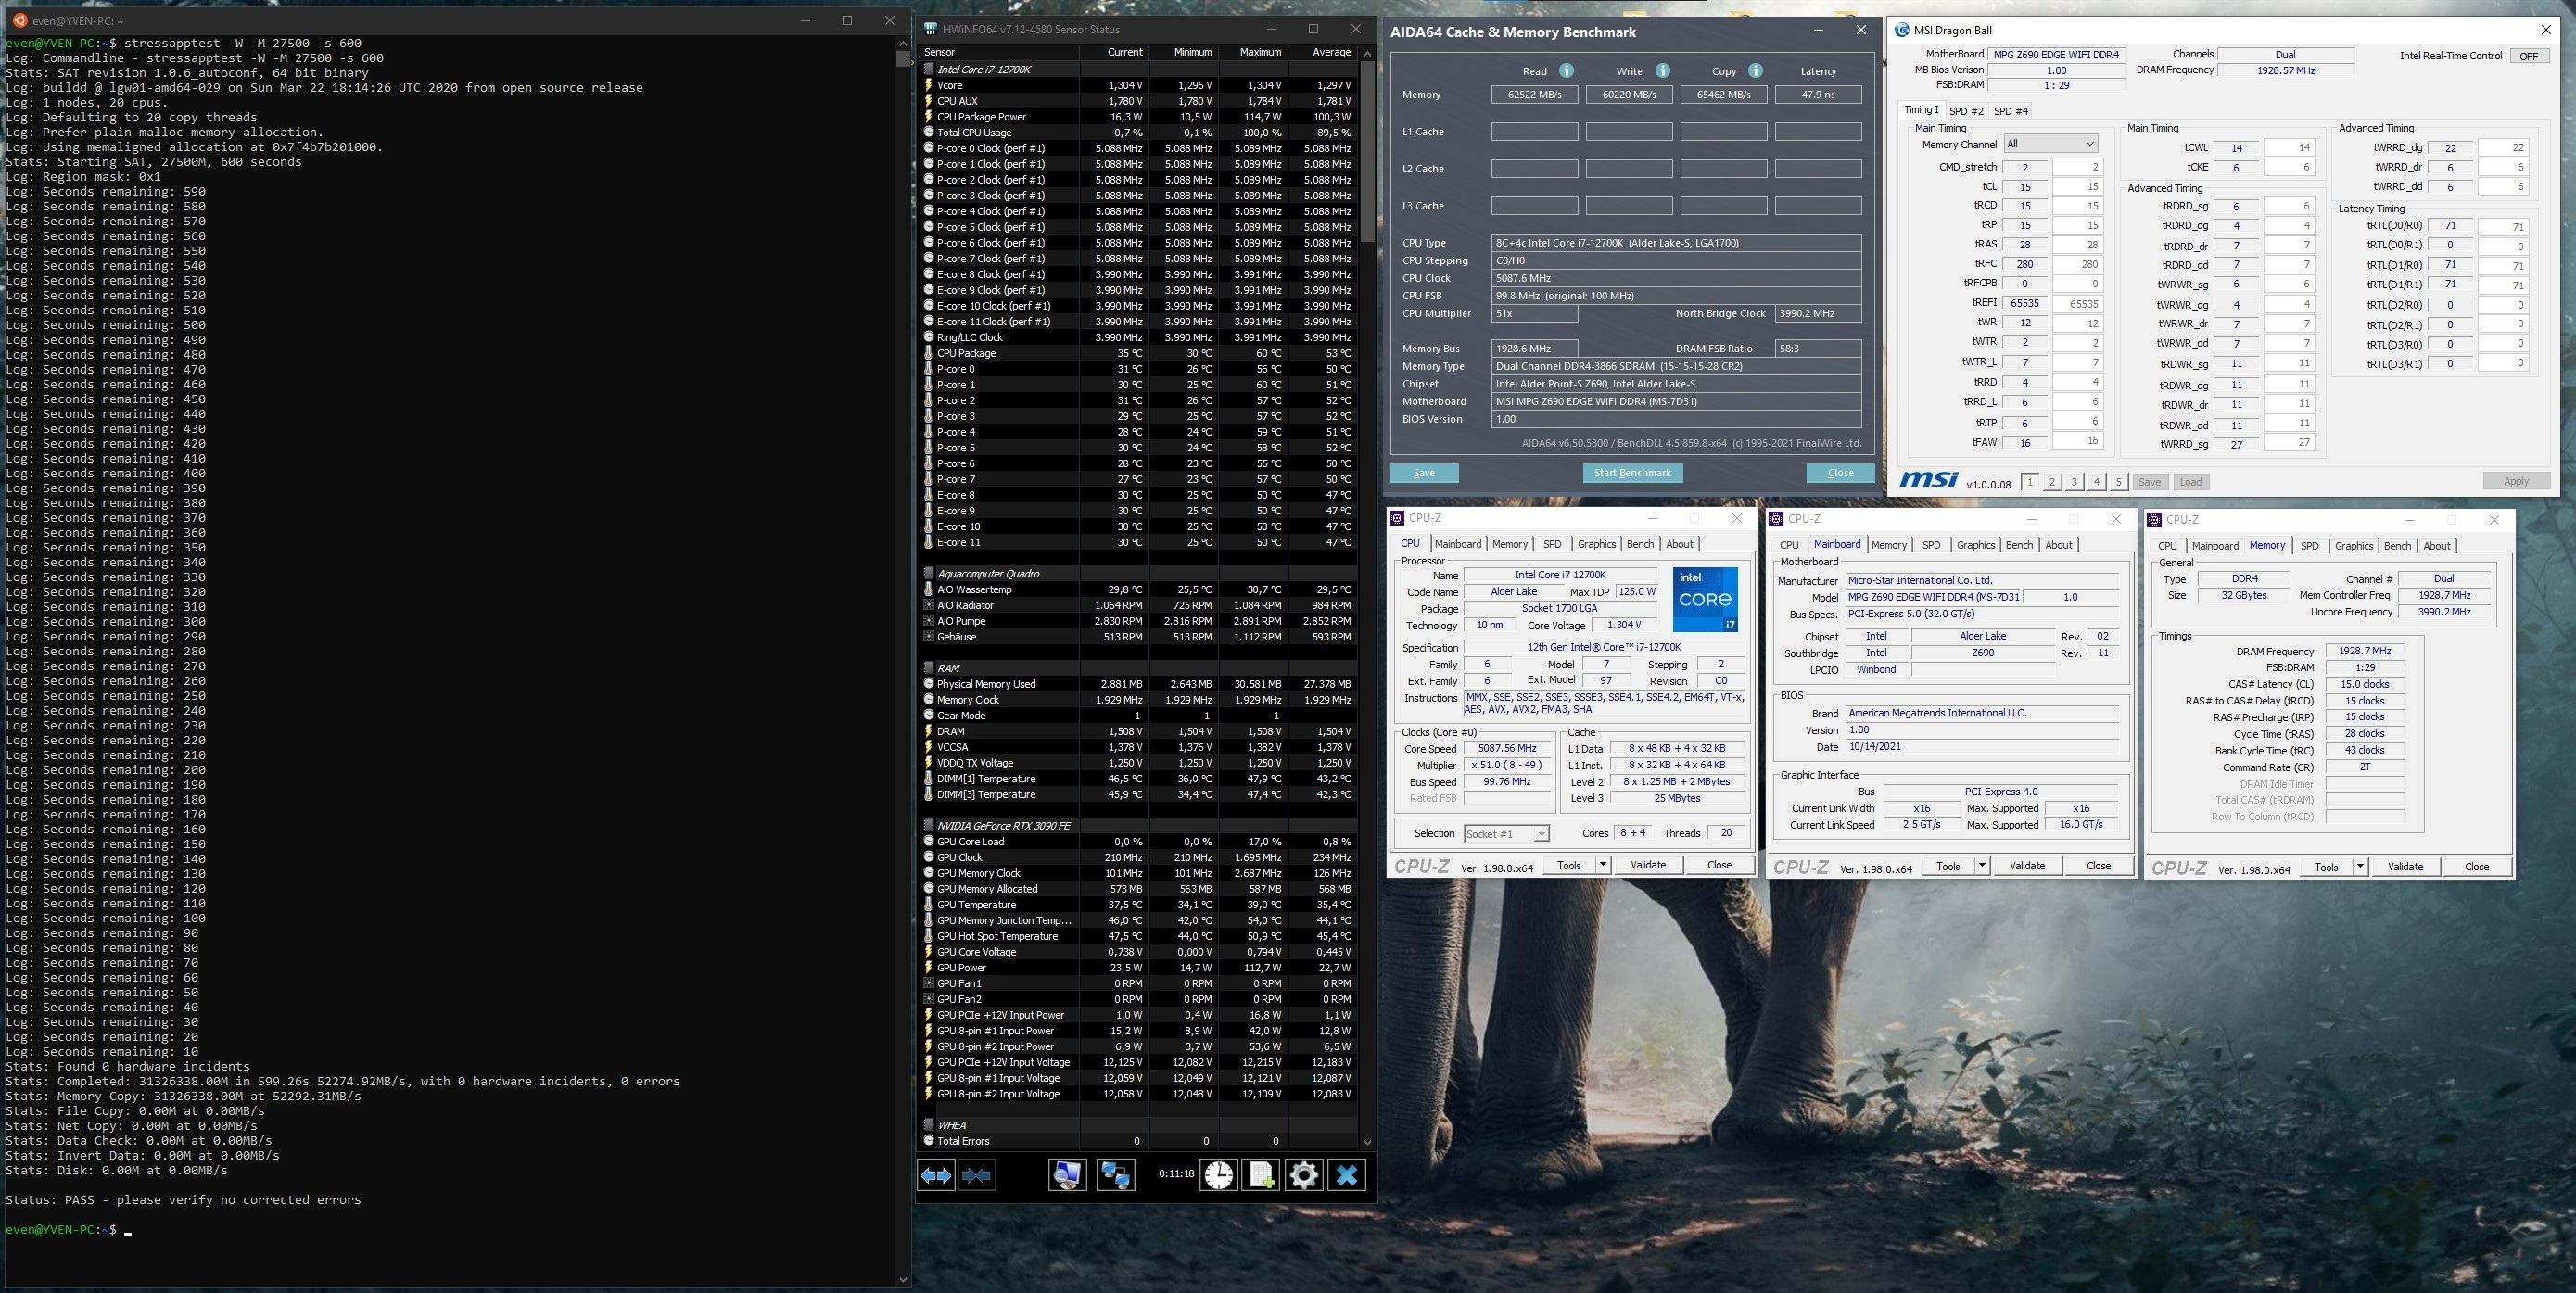The width and height of the screenshot is (2576, 1293).
Task: Select profile 2 in MSI Dragon Ball
Action: [x=2052, y=482]
